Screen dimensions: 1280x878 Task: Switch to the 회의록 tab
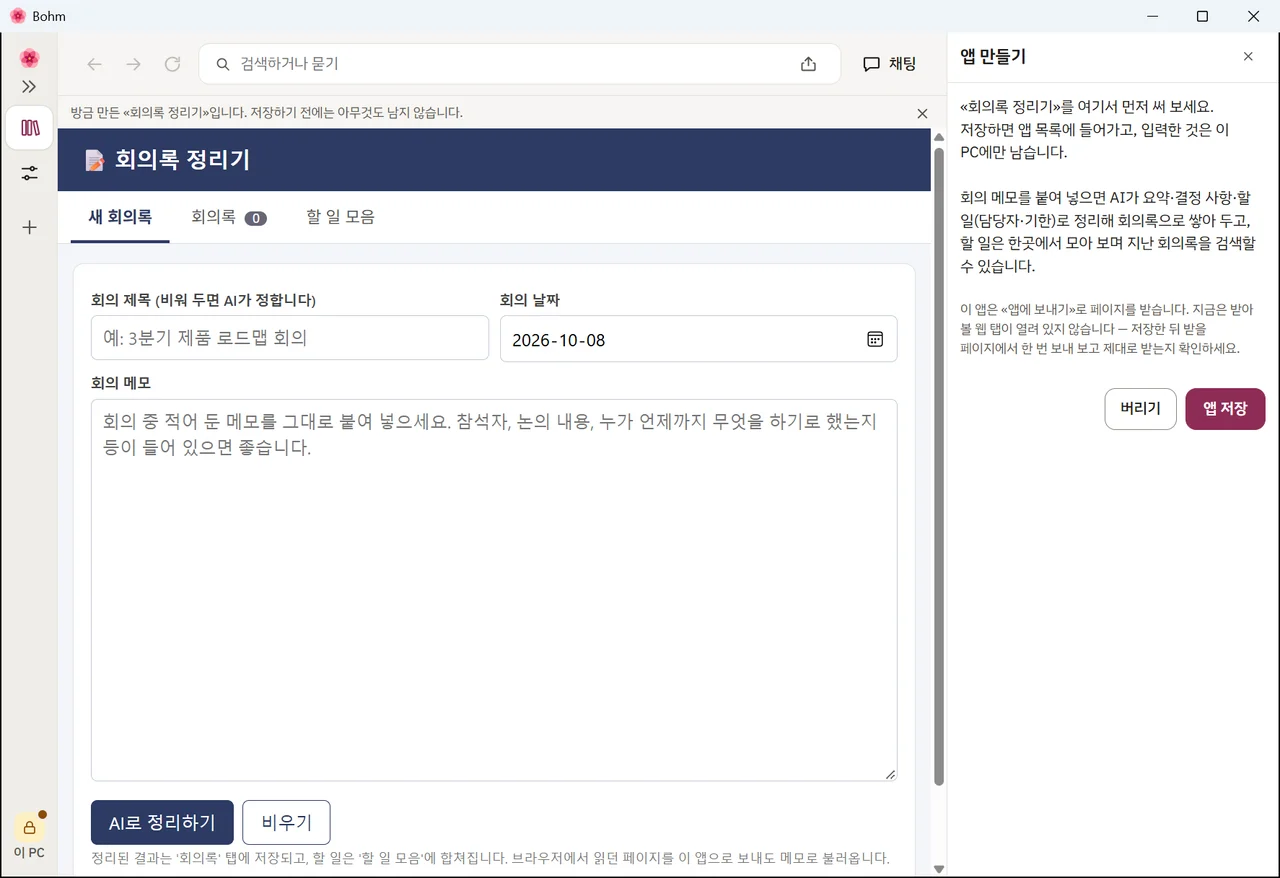tap(229, 217)
